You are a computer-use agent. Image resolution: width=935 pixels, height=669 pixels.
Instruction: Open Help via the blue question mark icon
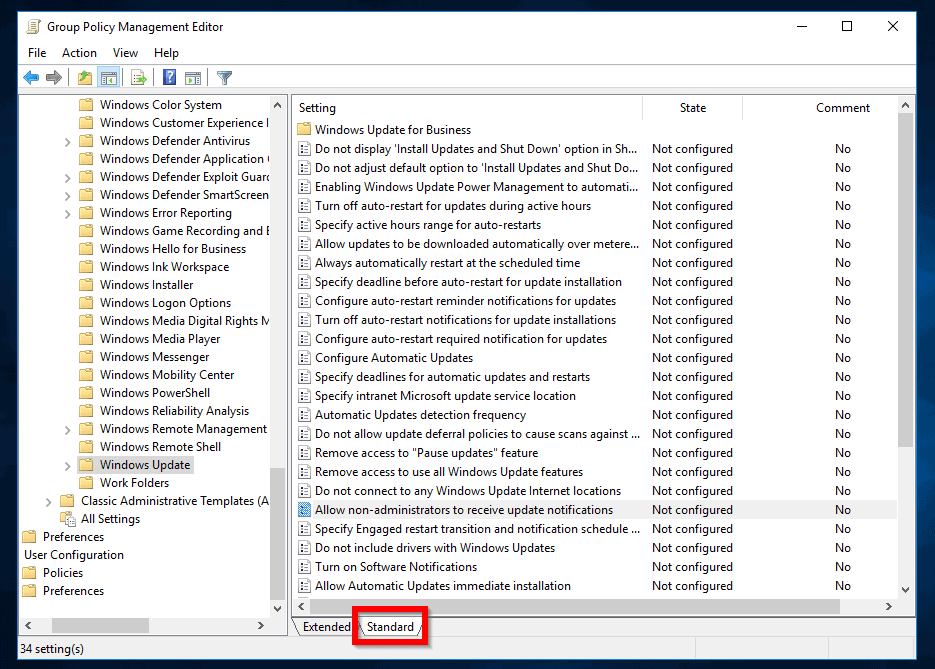169,78
